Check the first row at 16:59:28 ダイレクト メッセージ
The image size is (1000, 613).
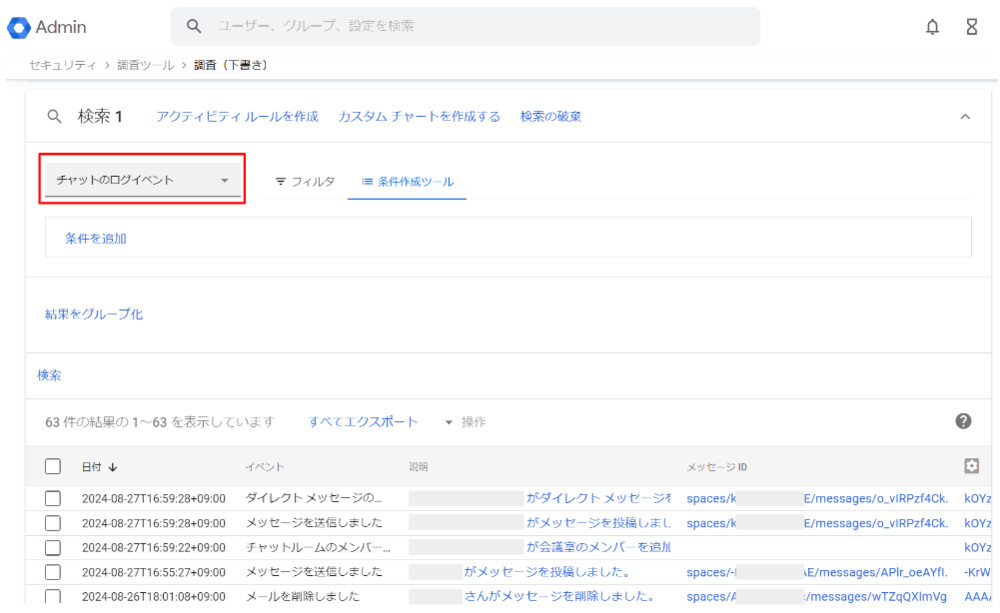tap(53, 498)
